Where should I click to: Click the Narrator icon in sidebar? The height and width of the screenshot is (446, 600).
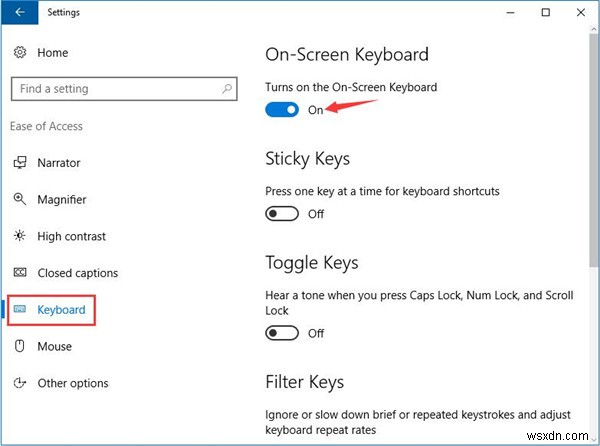[19, 163]
